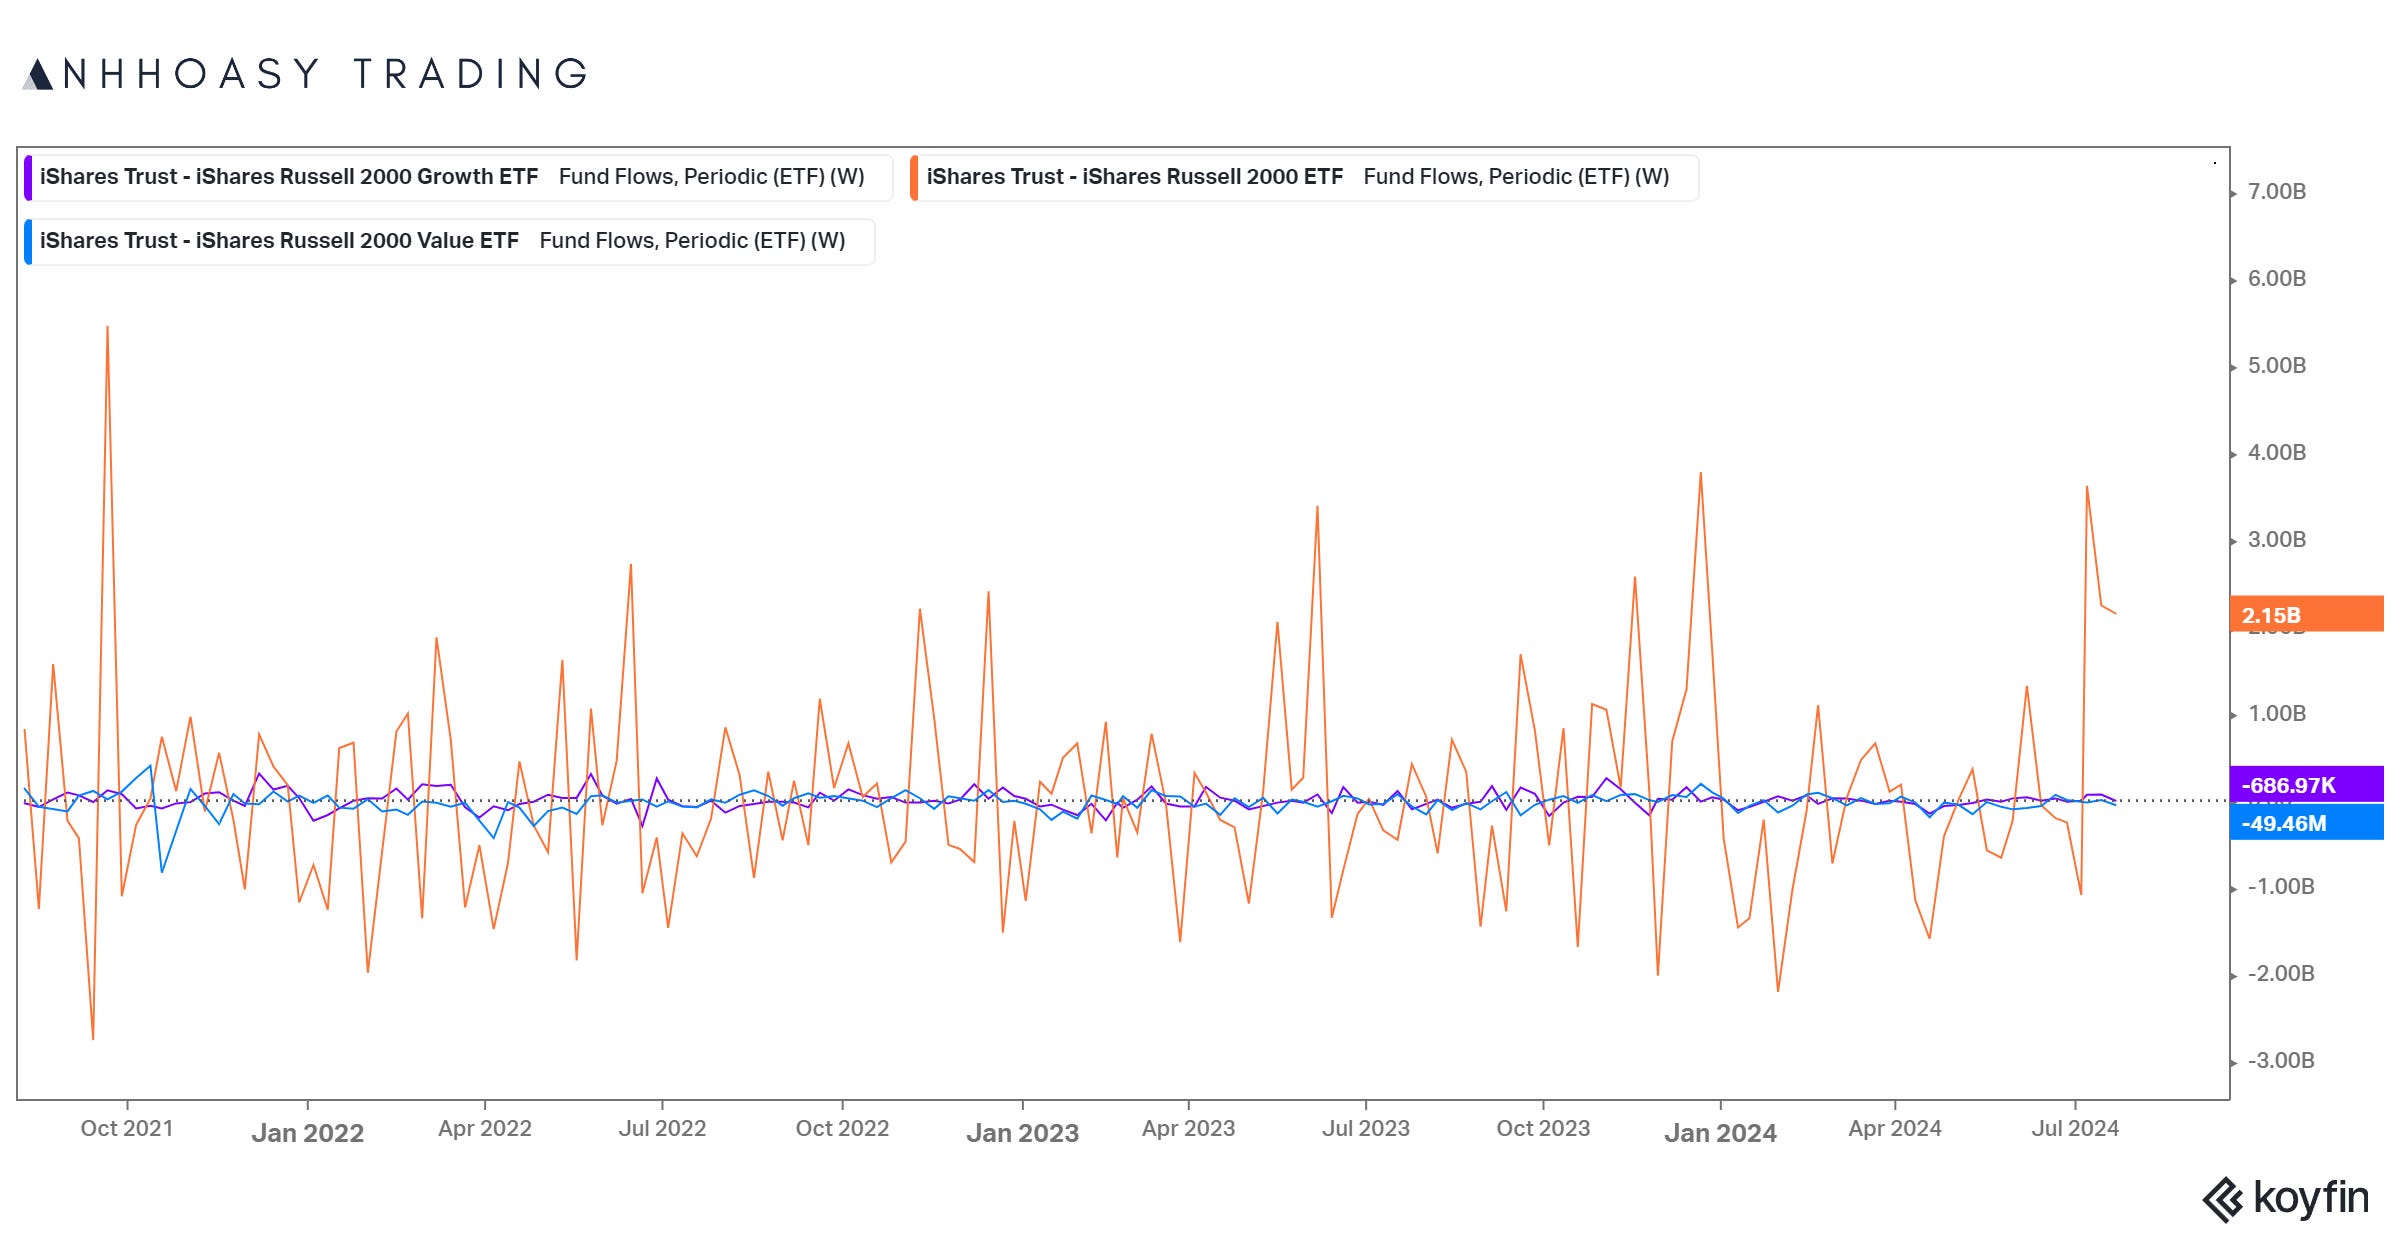Image resolution: width=2400 pixels, height=1240 pixels.
Task: Click the Koyfin wordmark text
Action: [x=2311, y=1197]
